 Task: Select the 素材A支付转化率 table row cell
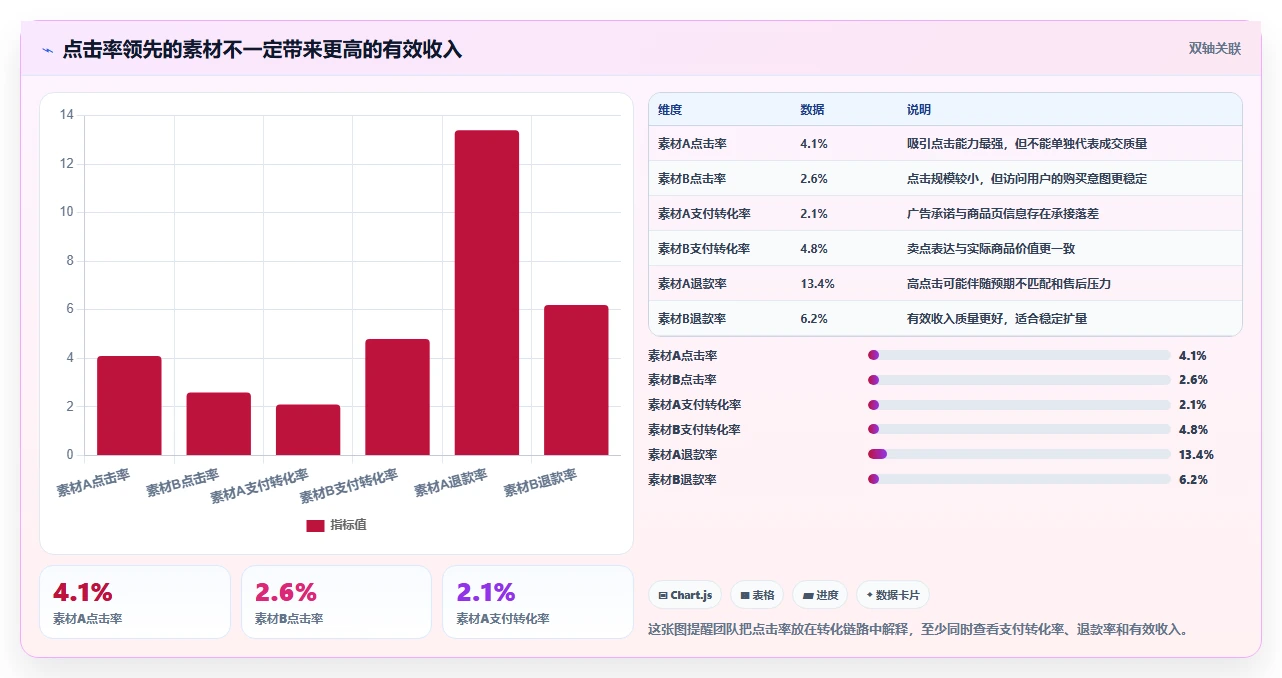click(x=704, y=214)
